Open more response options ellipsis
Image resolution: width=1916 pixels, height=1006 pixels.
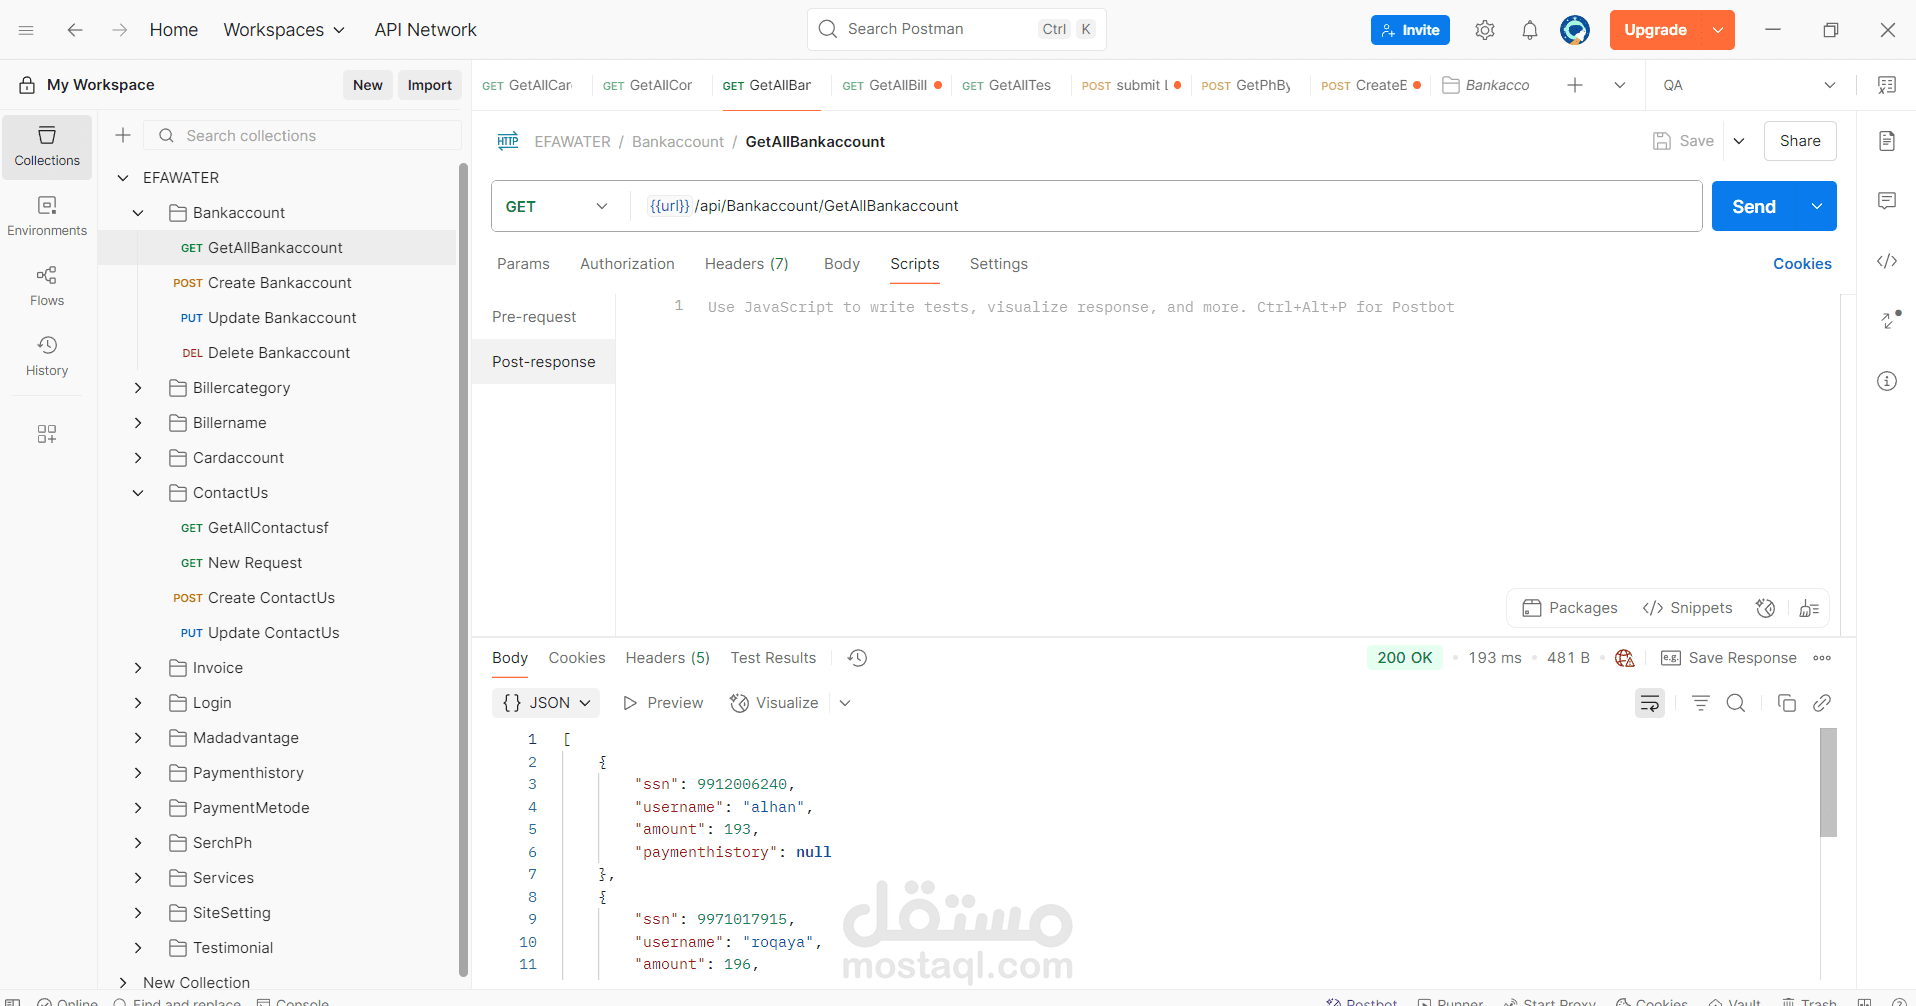(x=1822, y=658)
